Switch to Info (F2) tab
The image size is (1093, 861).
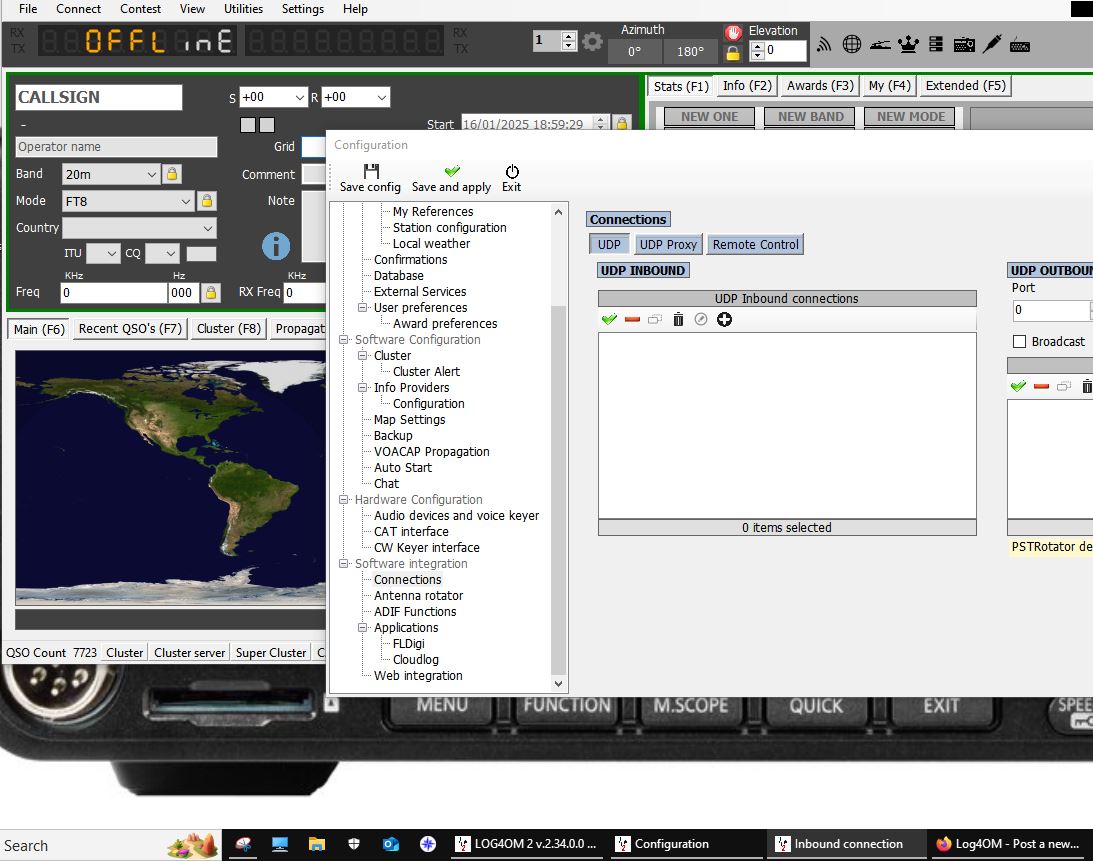click(747, 86)
